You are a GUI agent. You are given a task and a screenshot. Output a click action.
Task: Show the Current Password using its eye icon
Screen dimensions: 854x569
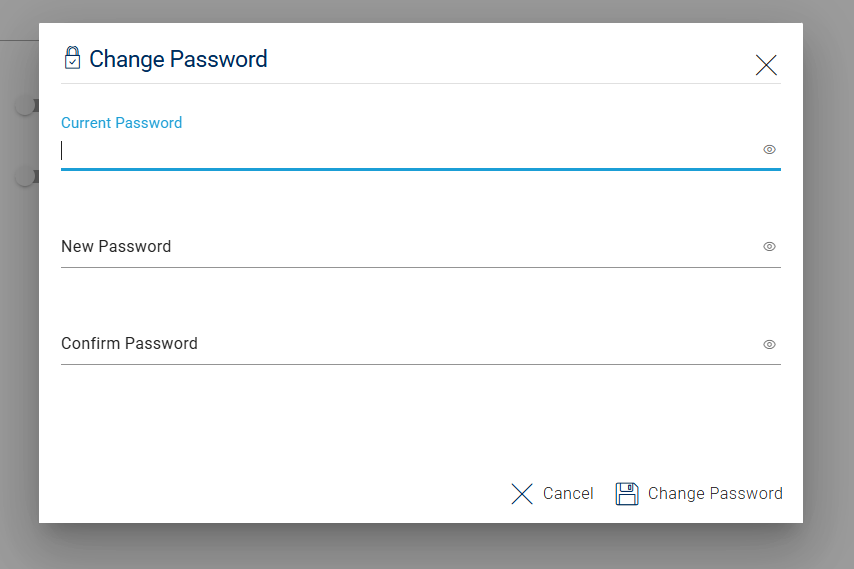point(769,150)
